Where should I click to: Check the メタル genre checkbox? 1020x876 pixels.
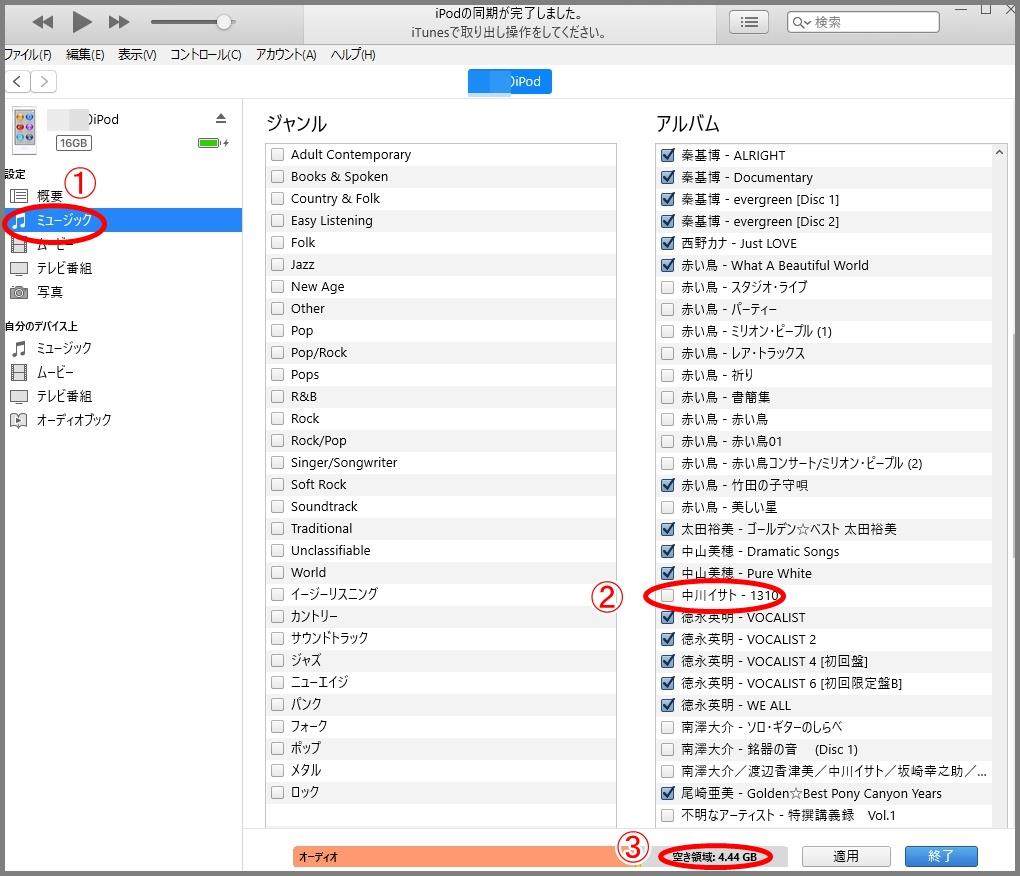point(278,770)
